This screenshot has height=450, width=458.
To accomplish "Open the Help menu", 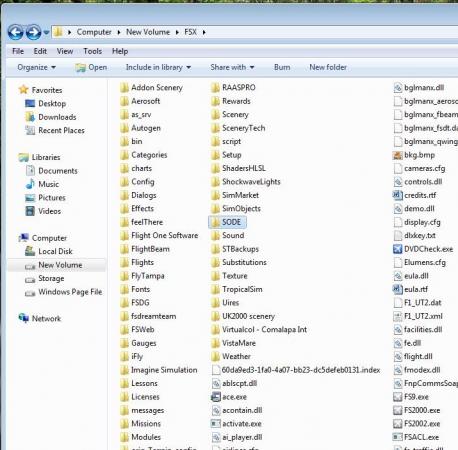I will click(120, 51).
